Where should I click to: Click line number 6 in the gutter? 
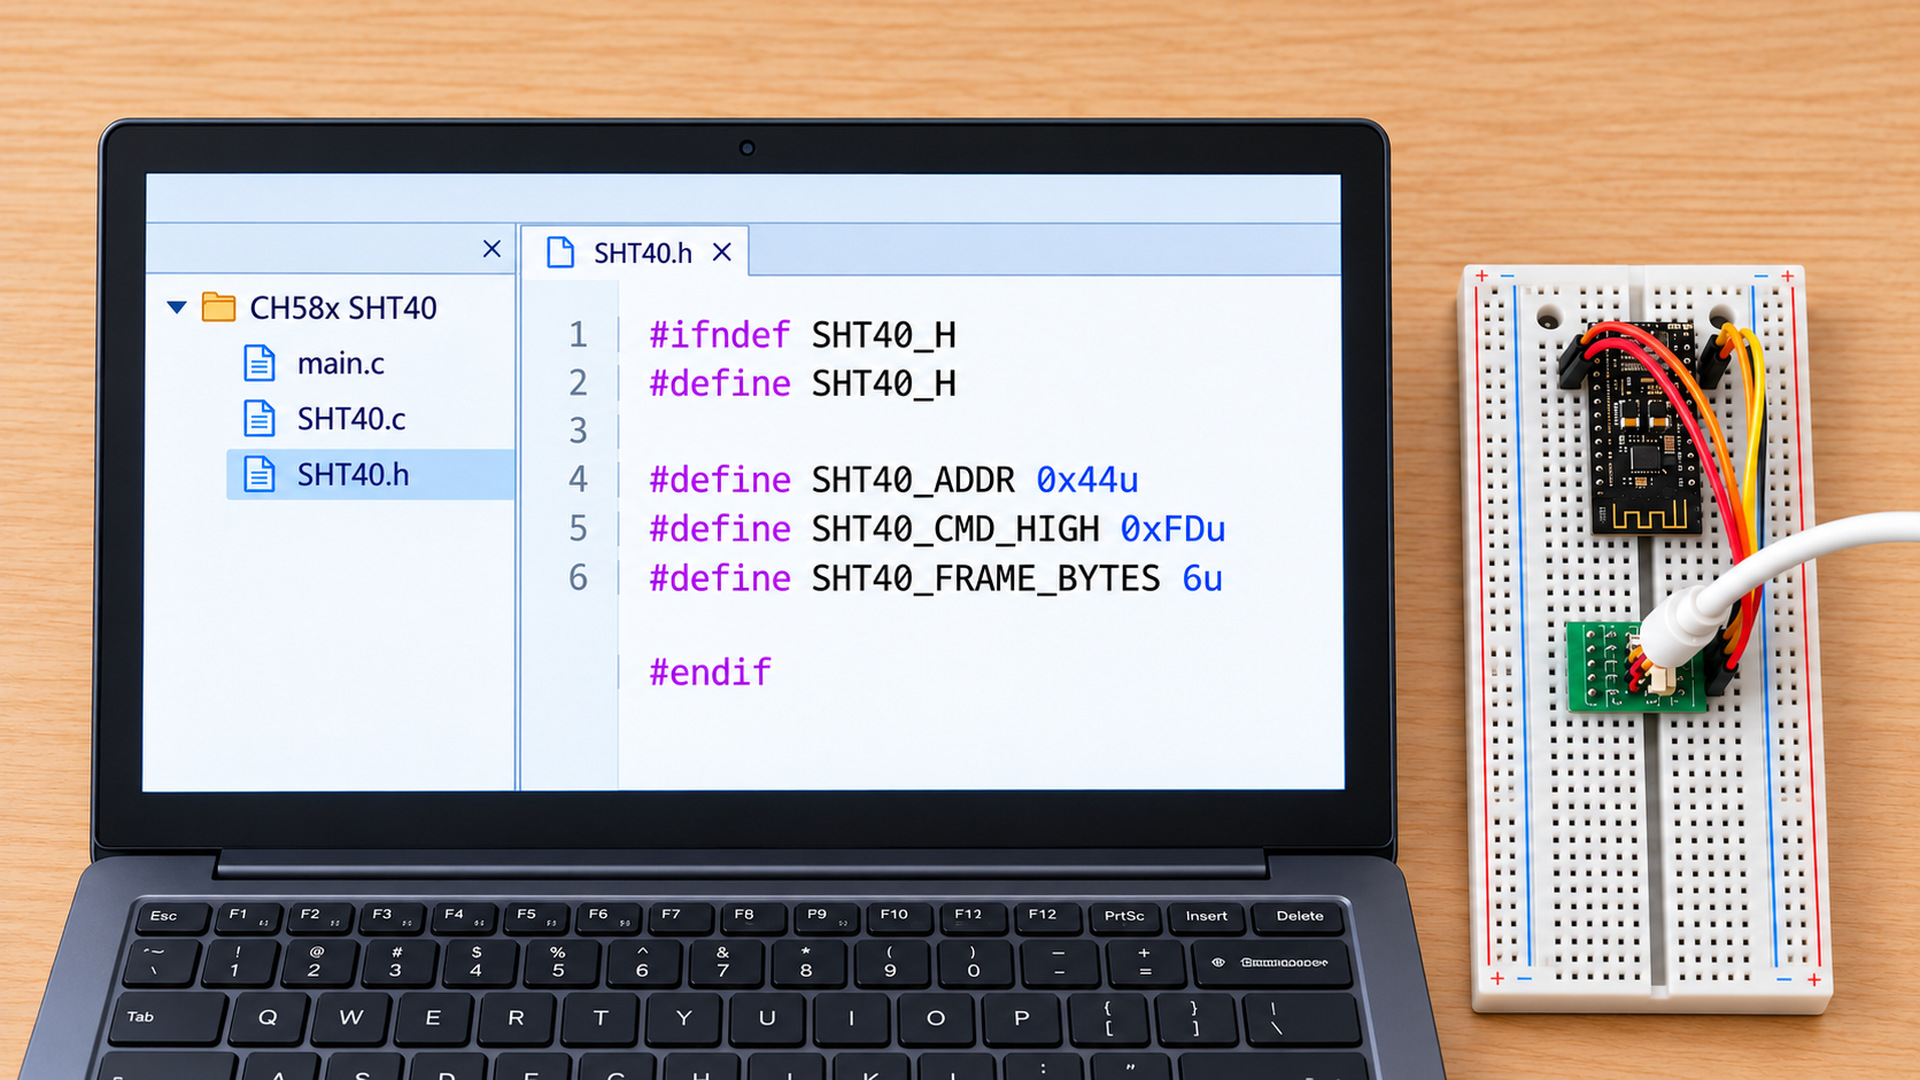pyautogui.click(x=578, y=577)
